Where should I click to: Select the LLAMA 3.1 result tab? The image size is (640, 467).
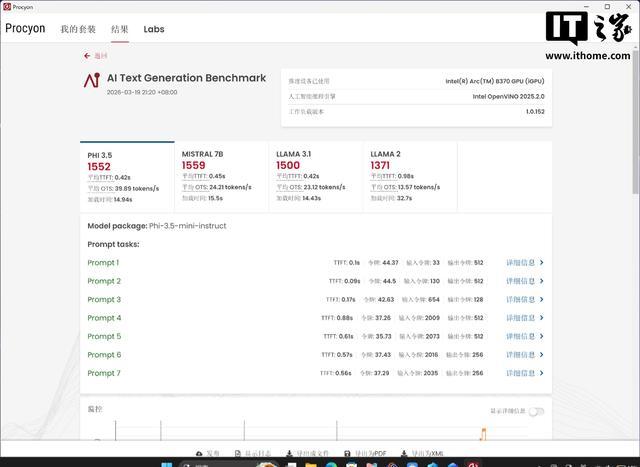pos(316,177)
